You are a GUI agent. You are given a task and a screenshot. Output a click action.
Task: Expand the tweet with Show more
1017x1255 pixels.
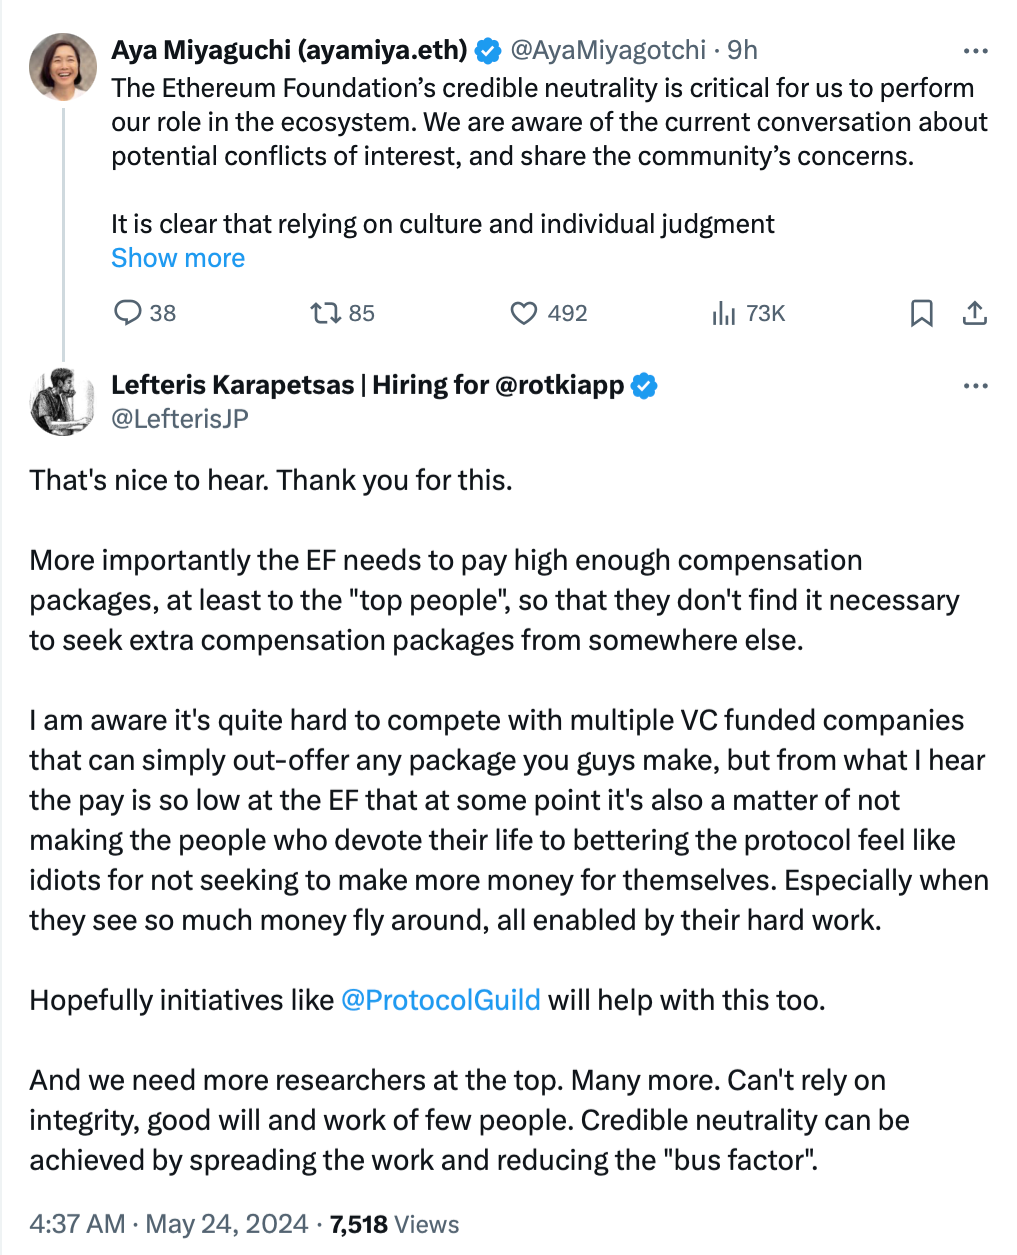pos(178,258)
